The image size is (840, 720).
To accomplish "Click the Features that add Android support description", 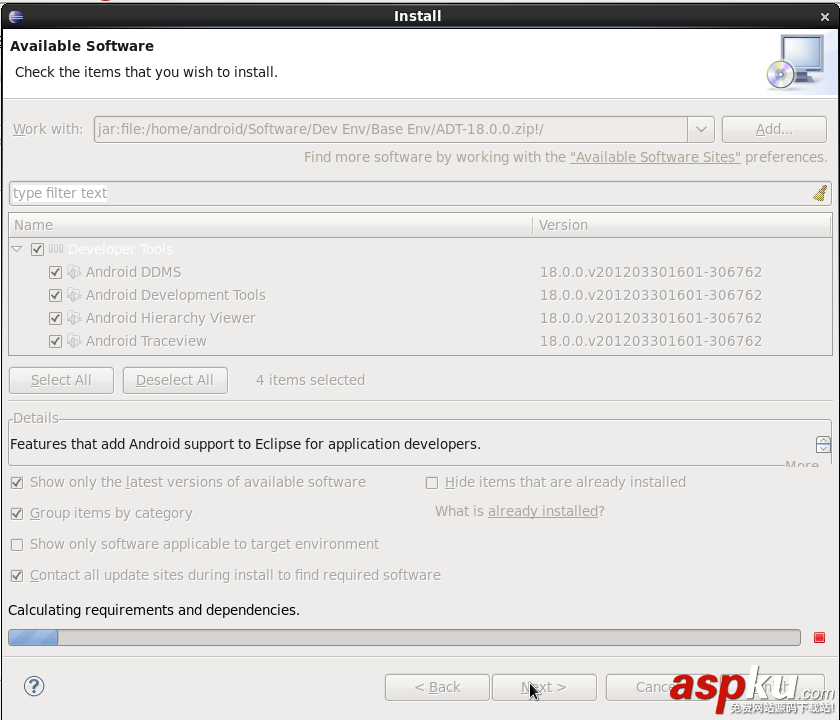I will coord(245,444).
